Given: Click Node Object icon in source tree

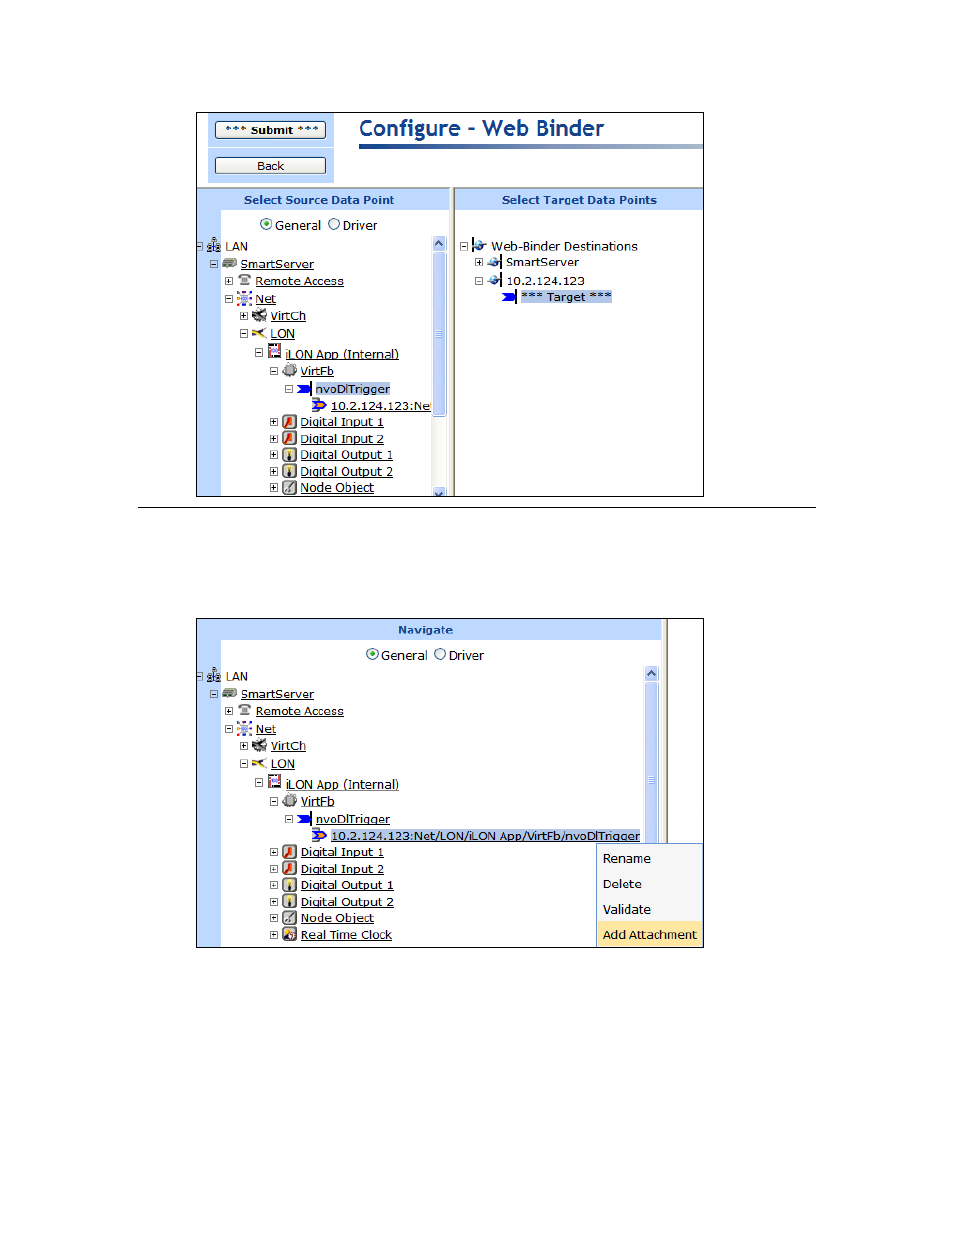Looking at the screenshot, I should click(289, 488).
